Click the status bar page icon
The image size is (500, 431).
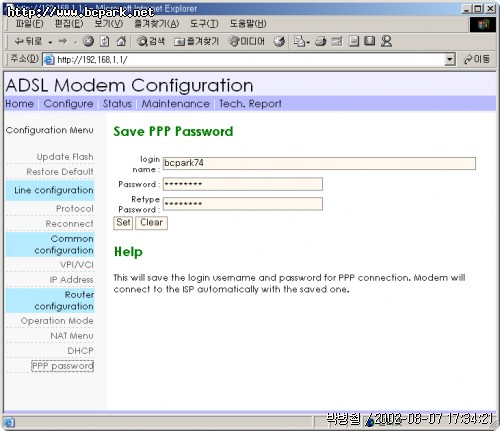point(9,423)
